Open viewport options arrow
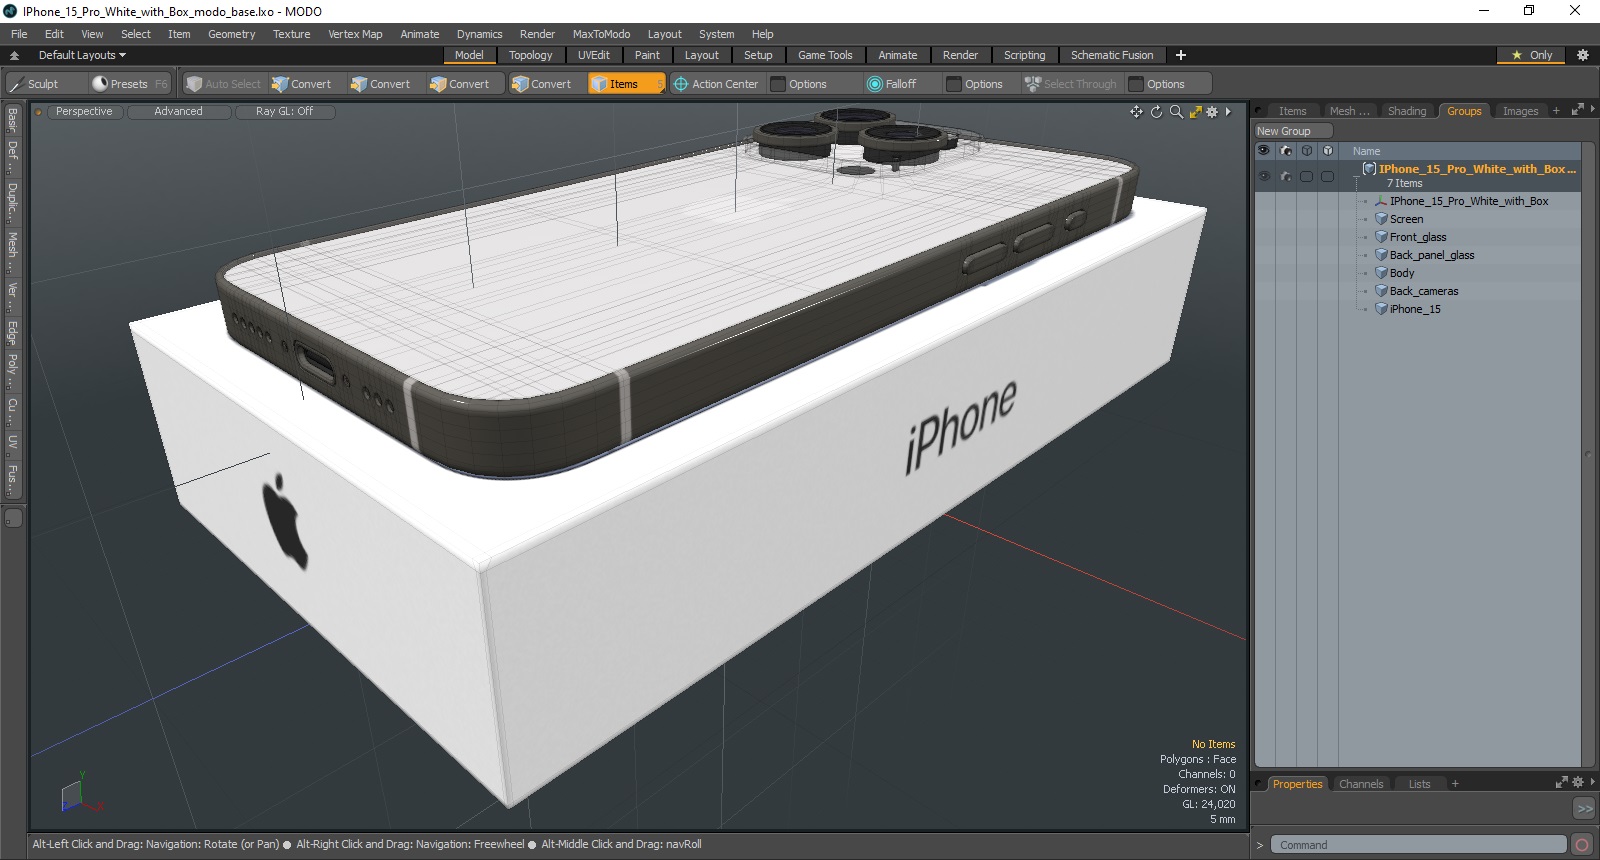Image resolution: width=1600 pixels, height=860 pixels. pos(1228,112)
